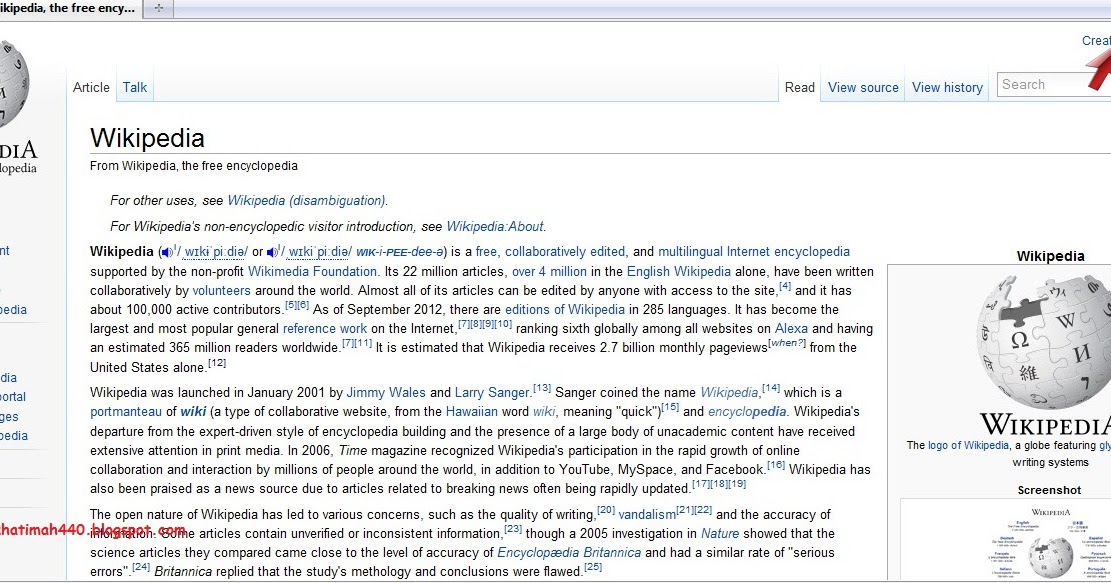Open a new browser tab with plus button

(159, 9)
